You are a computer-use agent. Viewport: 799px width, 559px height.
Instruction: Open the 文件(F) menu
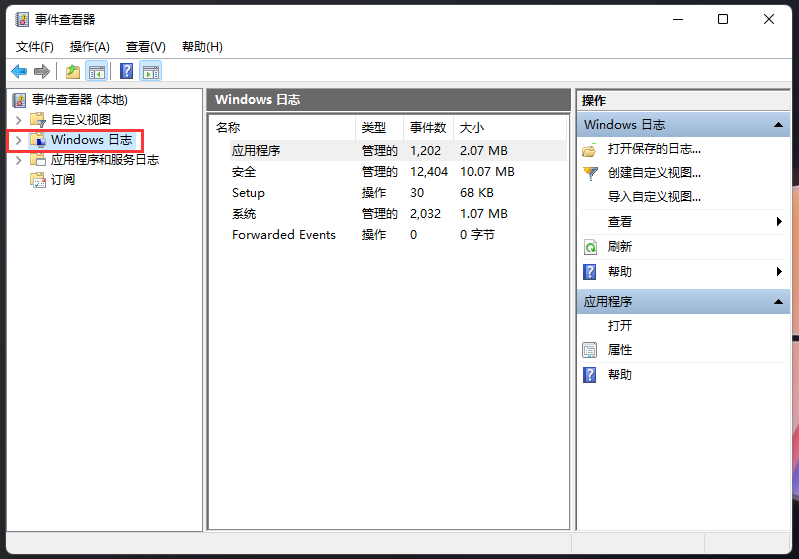point(35,47)
